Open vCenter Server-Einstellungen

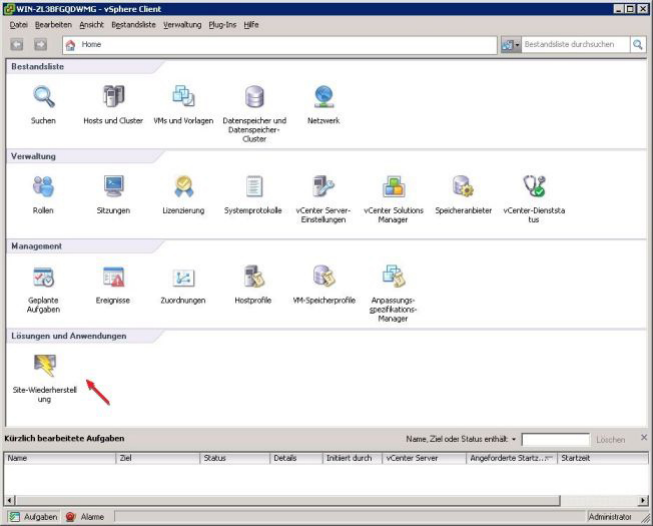click(324, 199)
